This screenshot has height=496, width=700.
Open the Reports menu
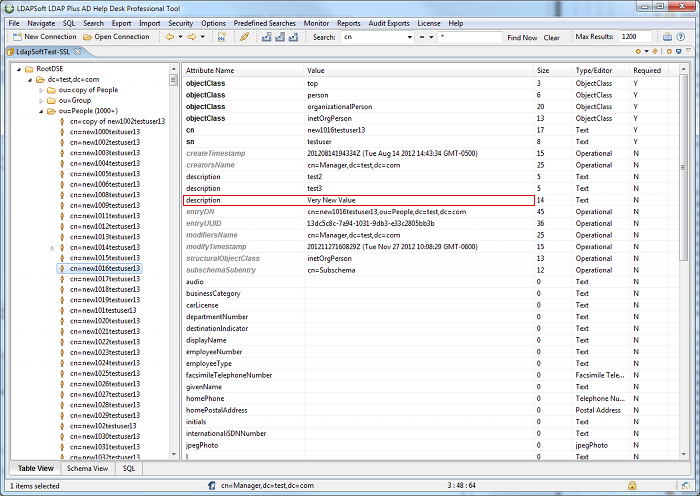click(x=349, y=23)
